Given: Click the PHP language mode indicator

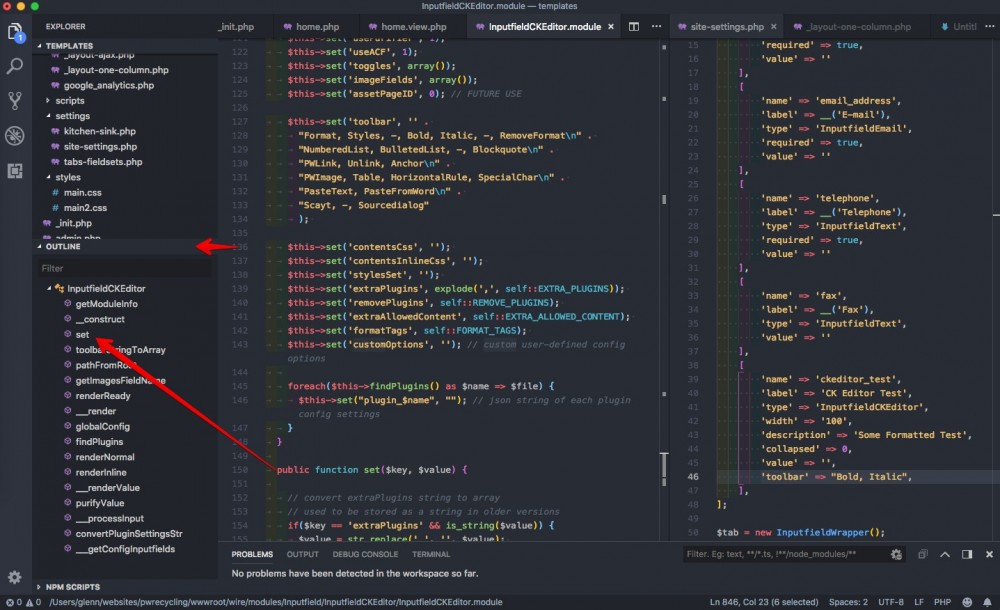Looking at the screenshot, I should point(941,602).
